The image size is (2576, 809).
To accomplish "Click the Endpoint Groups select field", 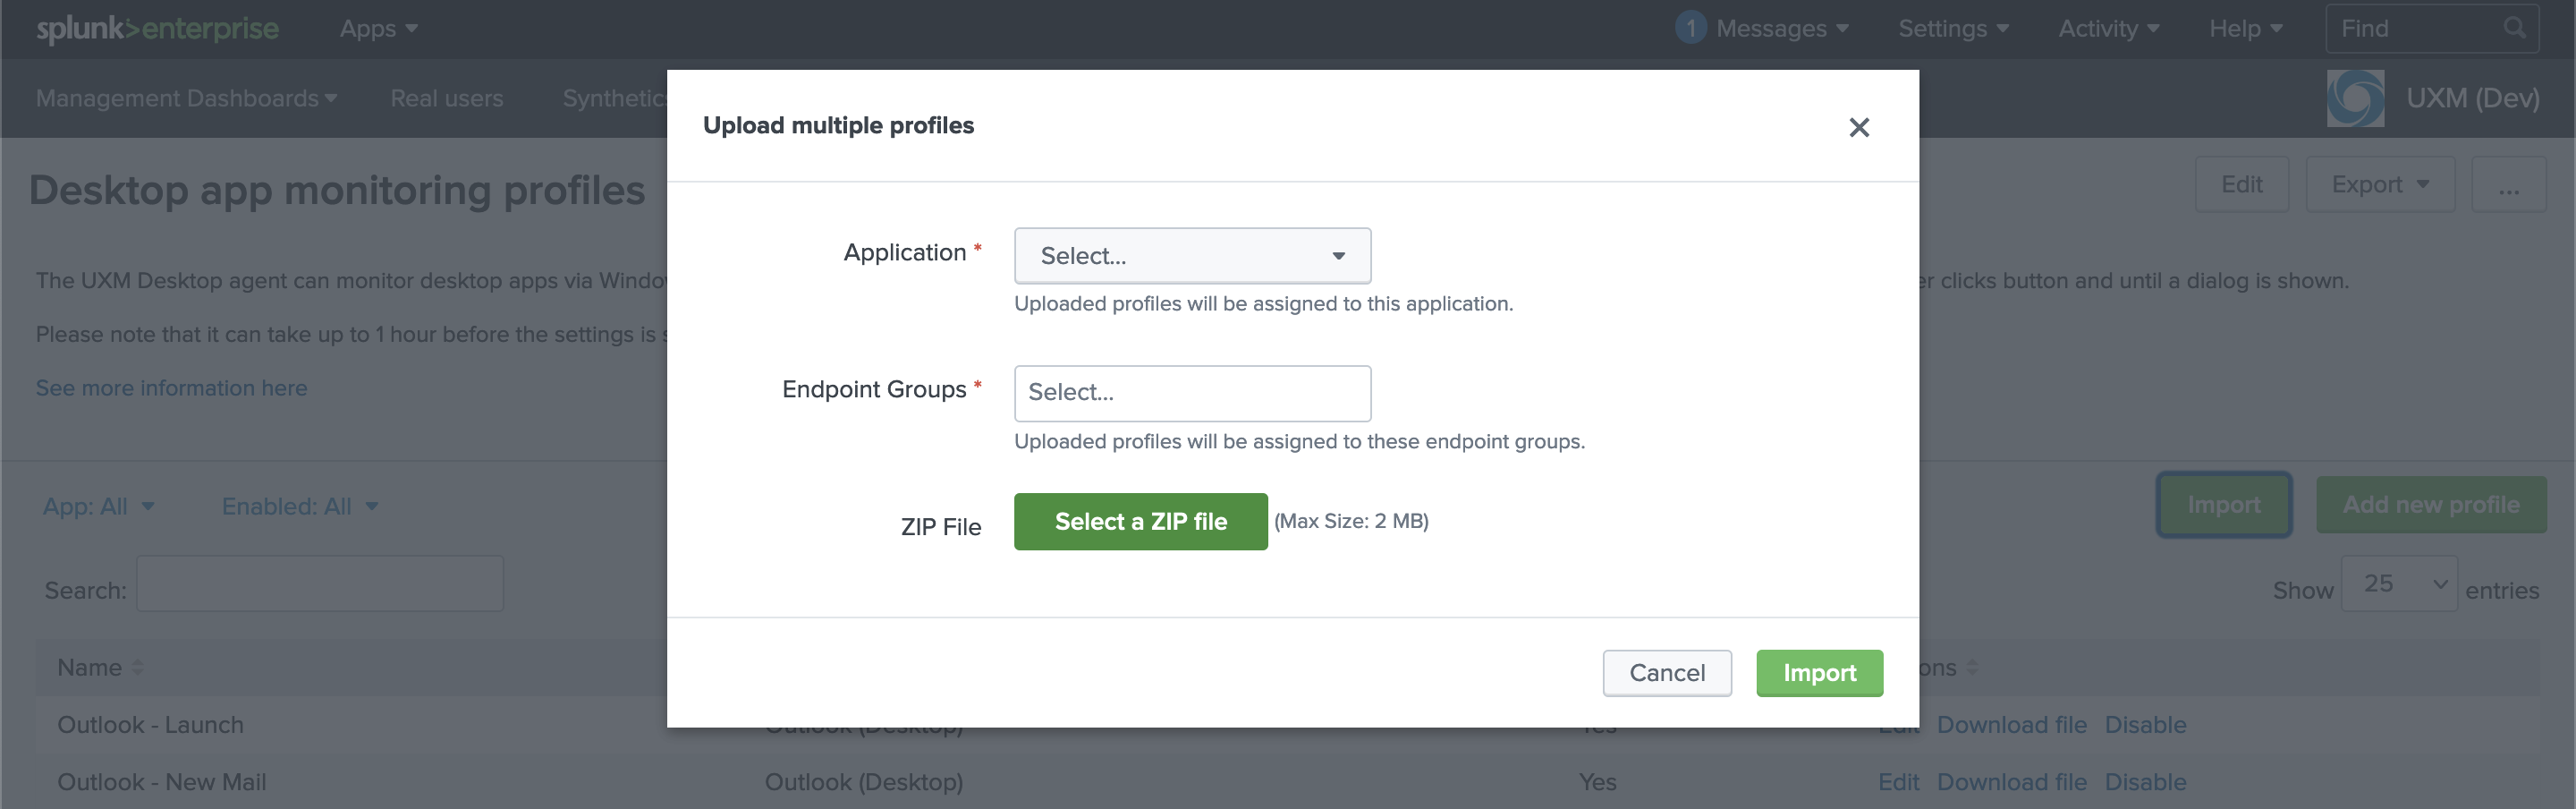I will [x=1192, y=393].
